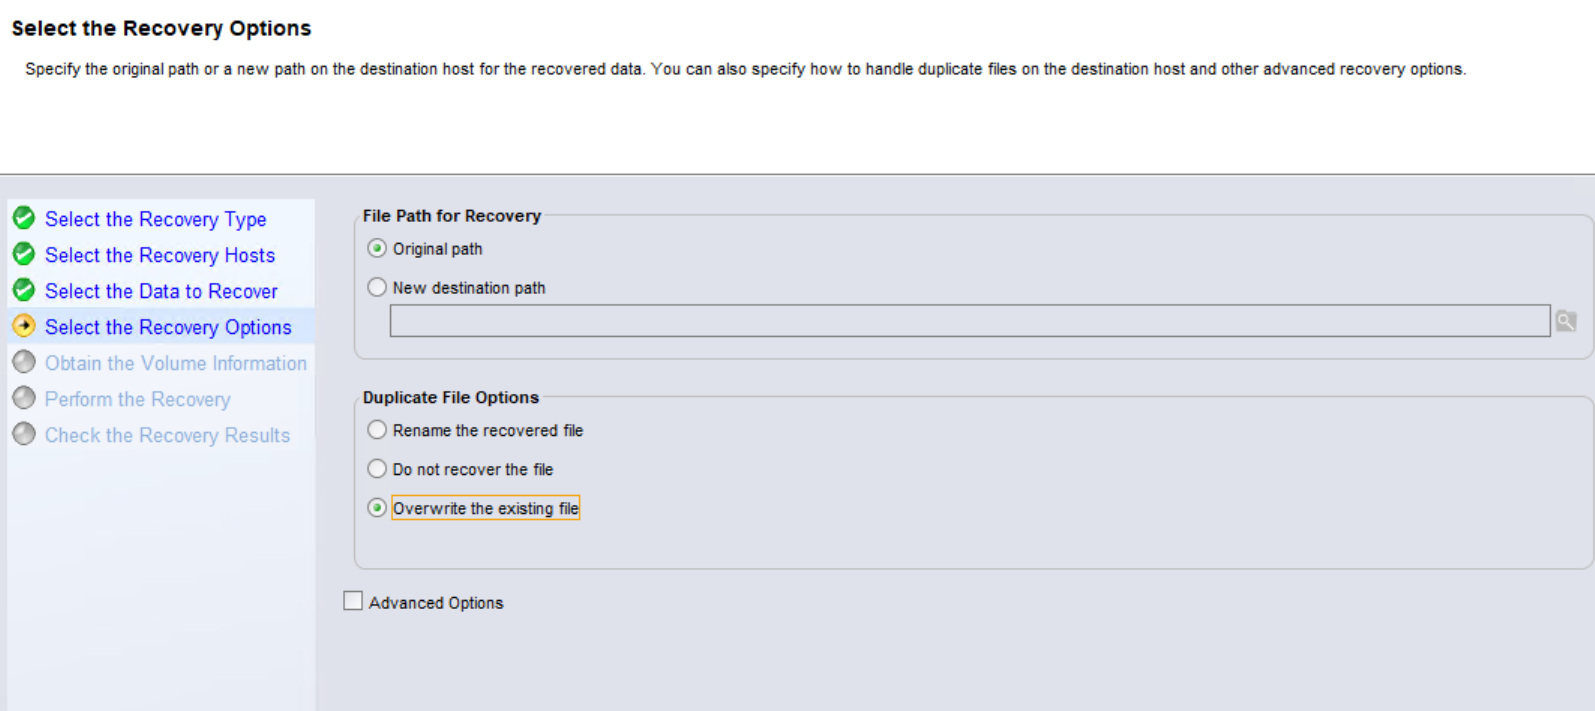Click the gray icon beside Perform the Recovery
The image size is (1595, 711).
(24, 398)
